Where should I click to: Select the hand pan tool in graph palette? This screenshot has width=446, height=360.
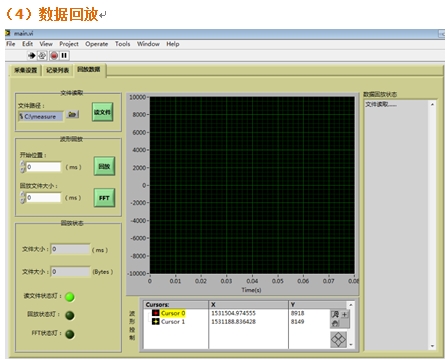(335, 323)
